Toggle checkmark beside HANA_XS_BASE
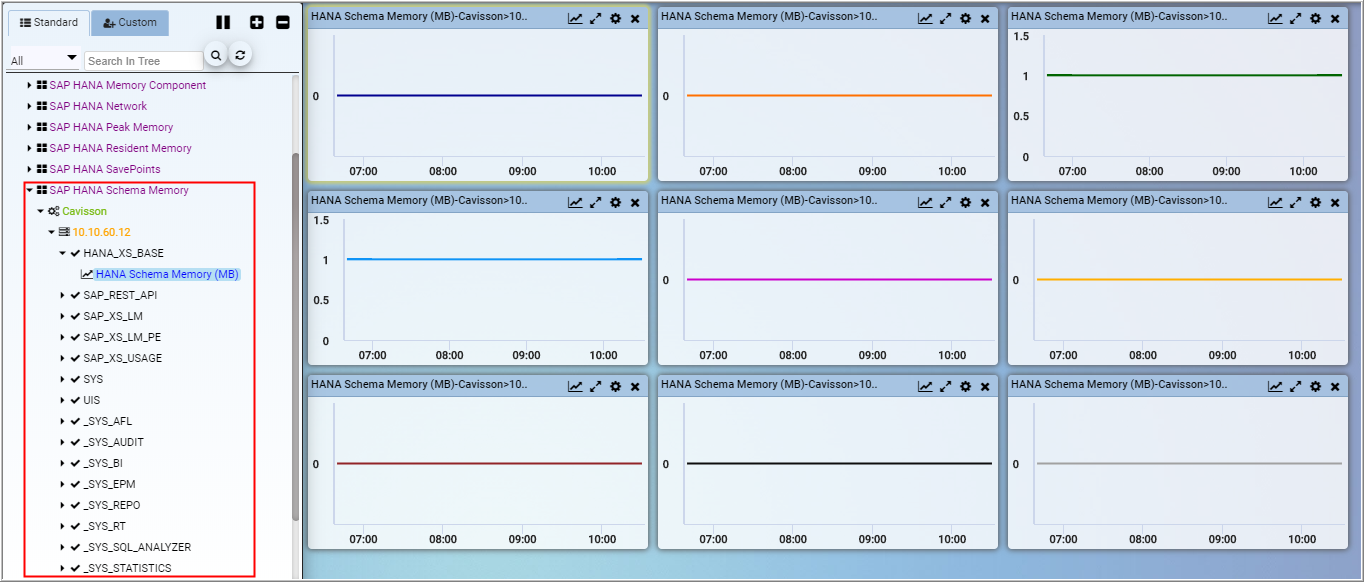1364x582 pixels. pyautogui.click(x=75, y=253)
